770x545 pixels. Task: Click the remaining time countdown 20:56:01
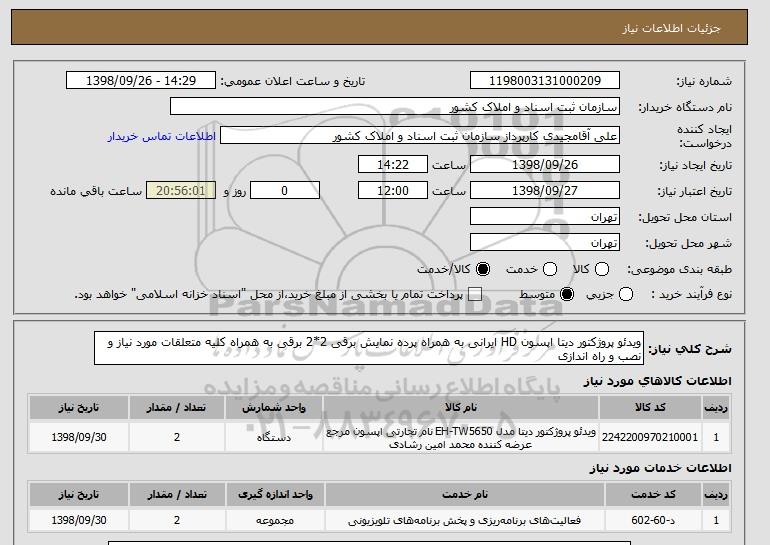pyautogui.click(x=181, y=191)
